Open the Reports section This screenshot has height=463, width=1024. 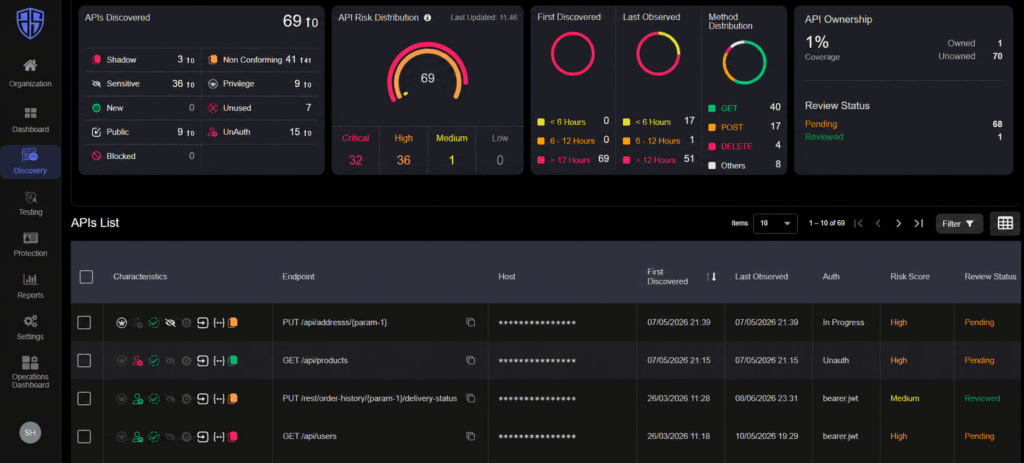tap(30, 287)
